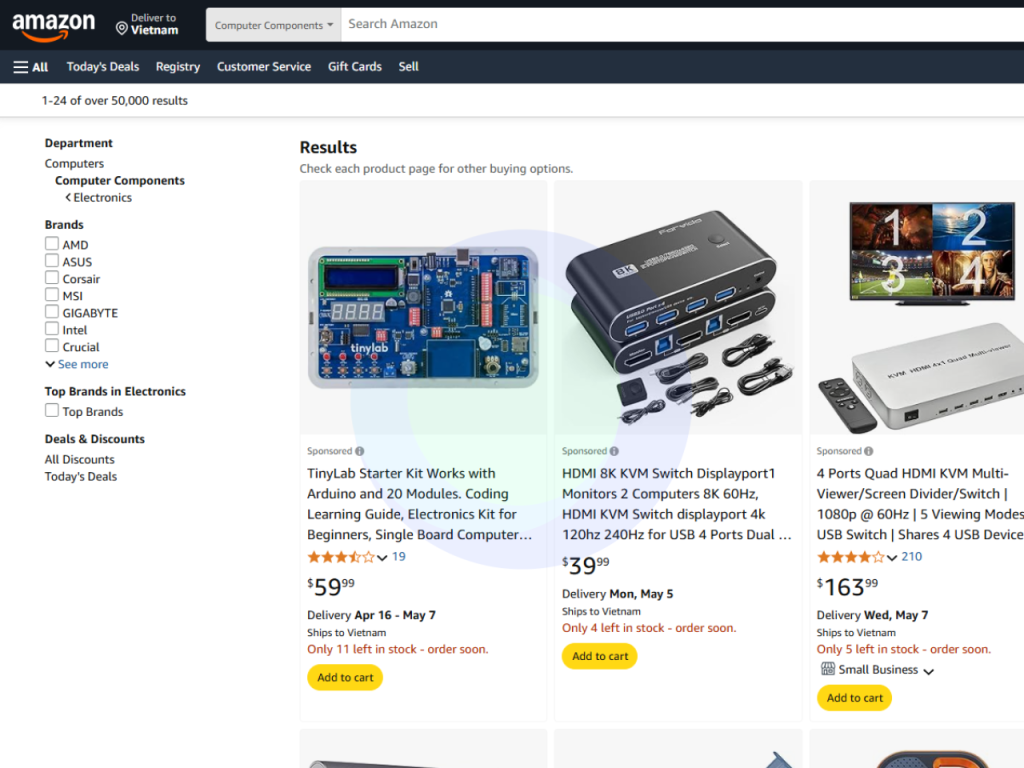Screen dimensions: 1024x768
Task: Open the HDMI 8K KVM switch product image
Action: click(x=678, y=317)
